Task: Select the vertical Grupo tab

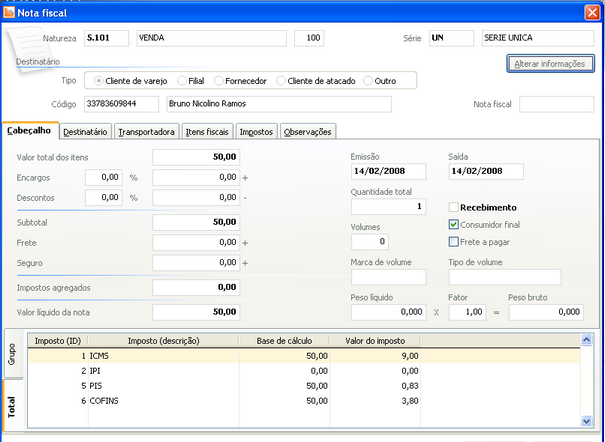Action: (13, 354)
